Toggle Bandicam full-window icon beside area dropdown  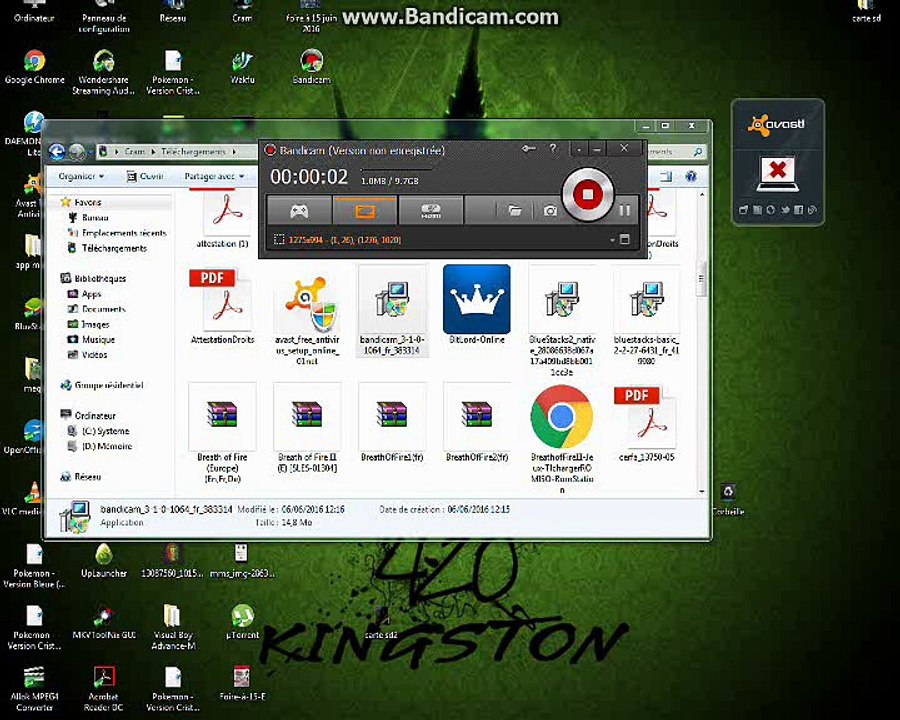click(625, 239)
